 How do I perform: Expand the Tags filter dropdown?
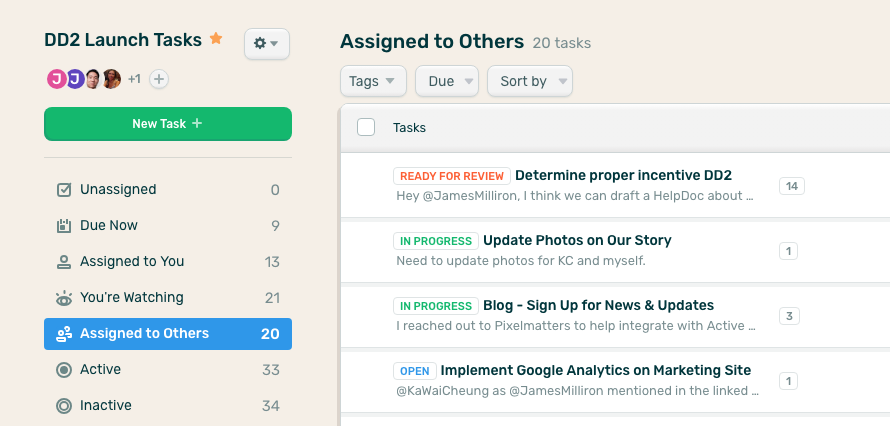pyautogui.click(x=373, y=82)
